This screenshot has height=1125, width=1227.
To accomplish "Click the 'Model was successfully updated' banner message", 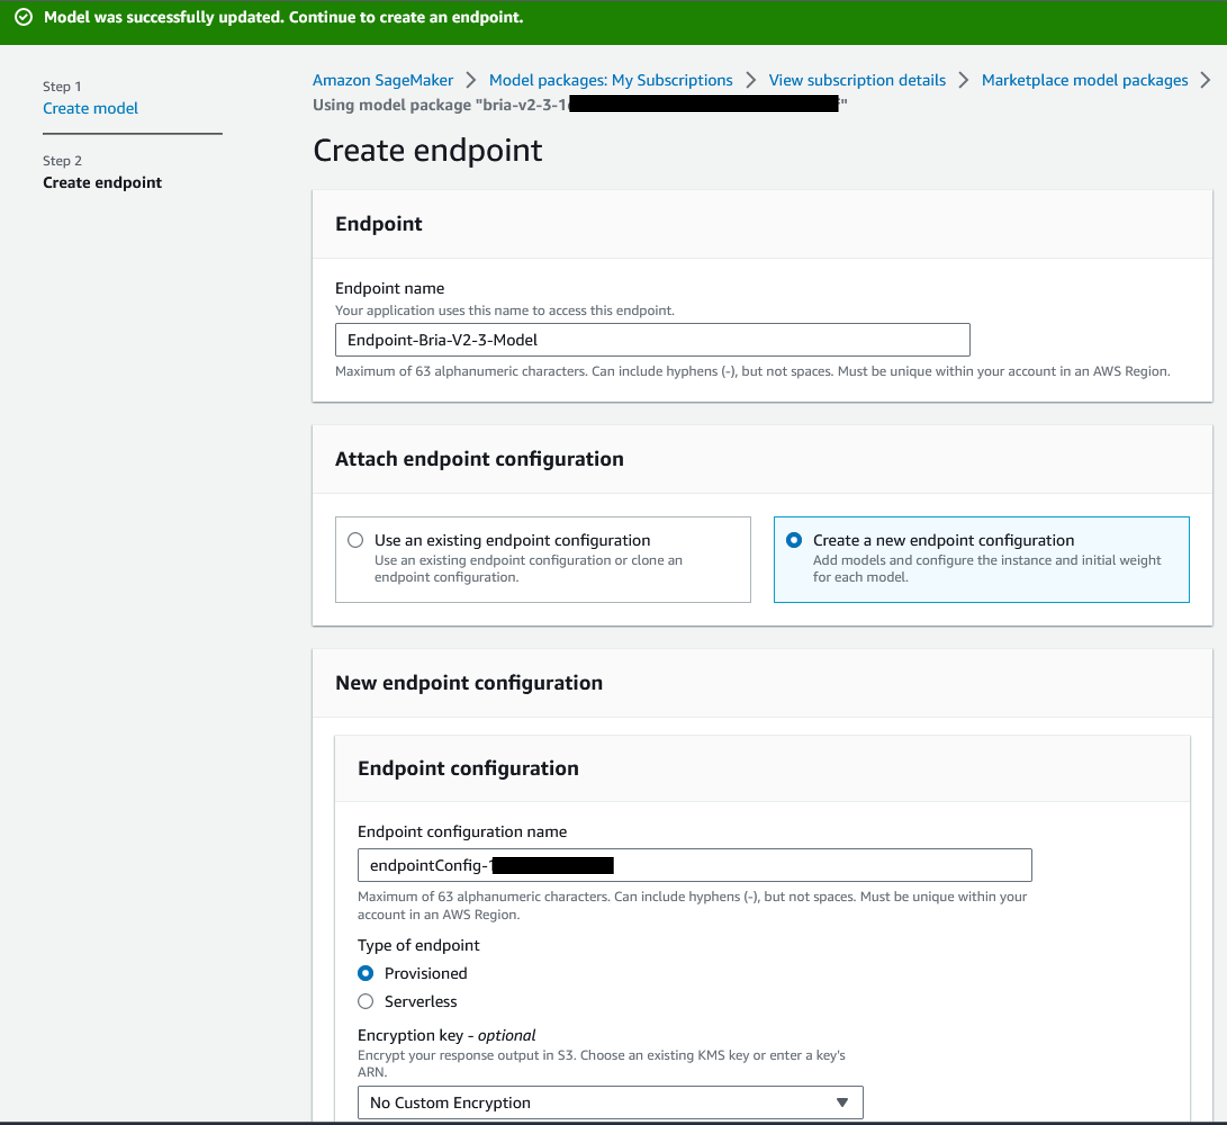I will coord(283,17).
